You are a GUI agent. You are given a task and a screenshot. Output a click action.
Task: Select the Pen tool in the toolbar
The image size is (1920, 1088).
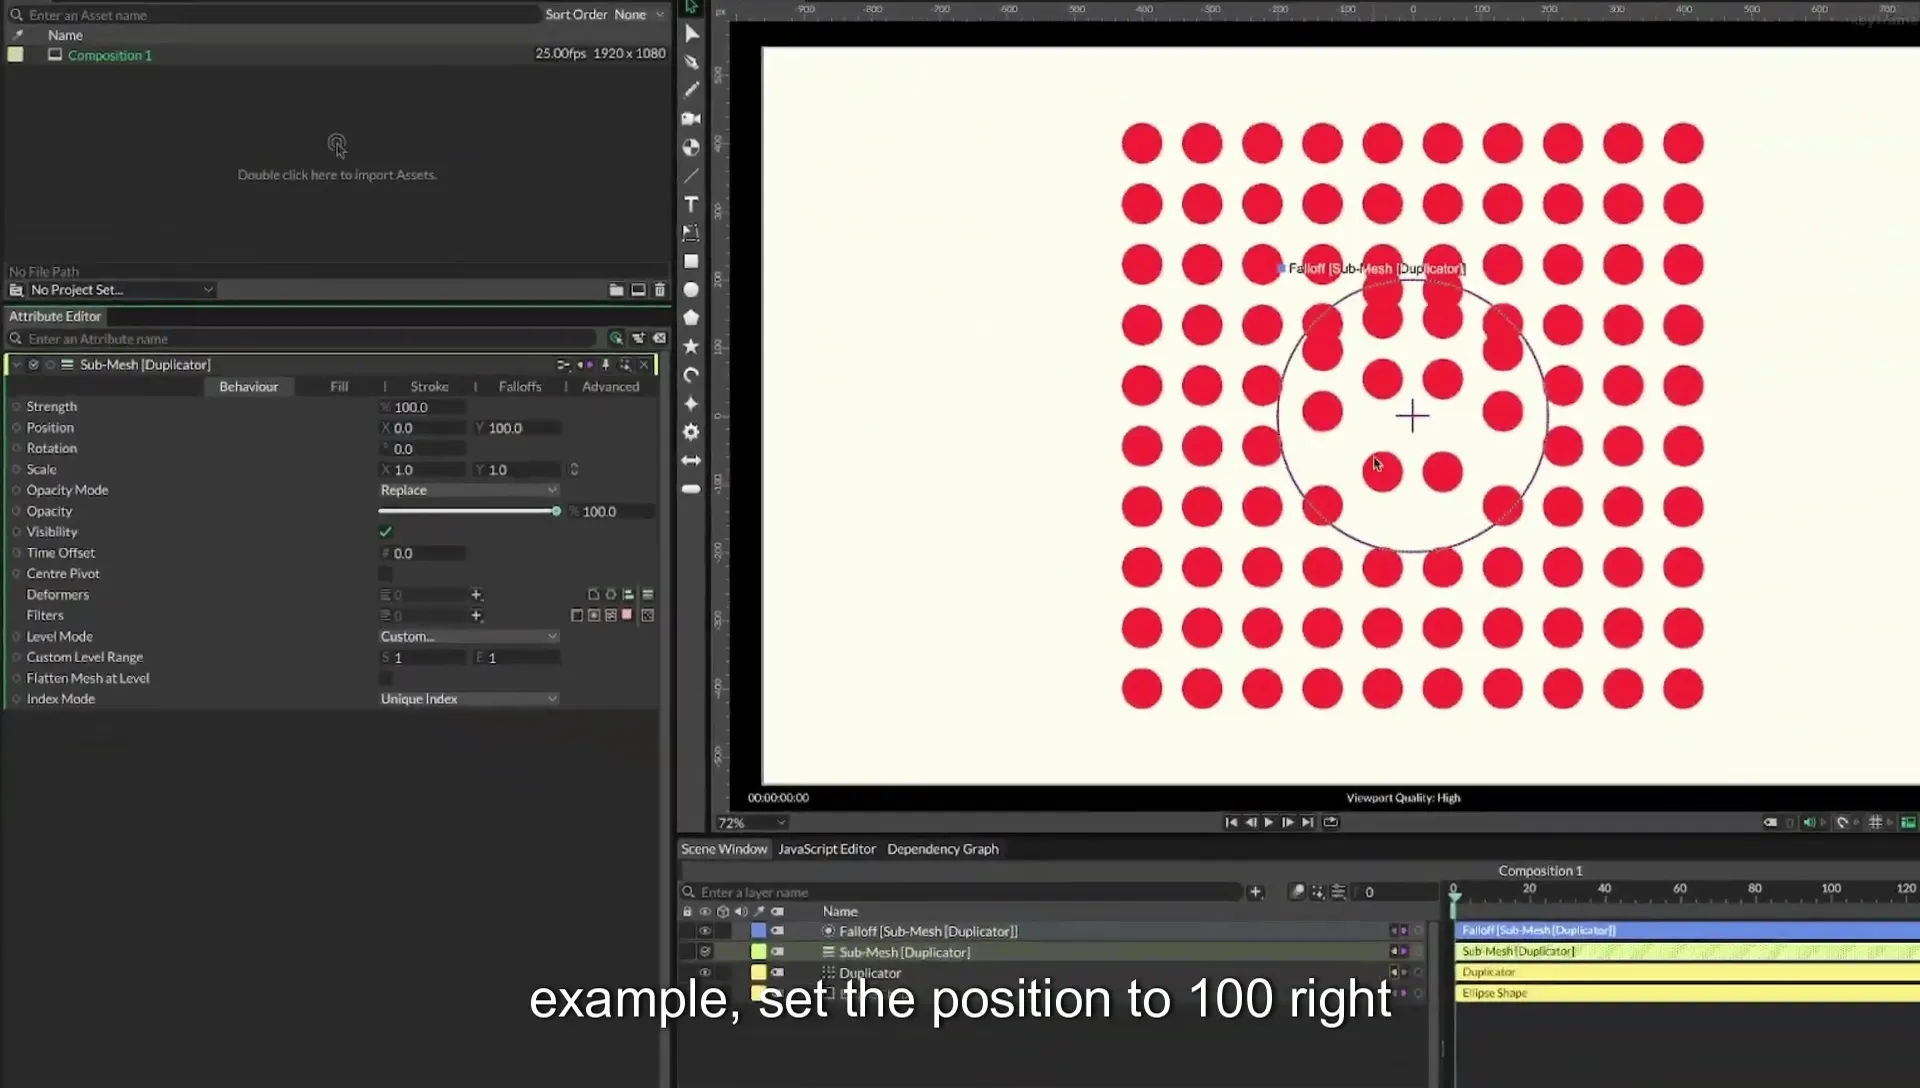coord(691,62)
